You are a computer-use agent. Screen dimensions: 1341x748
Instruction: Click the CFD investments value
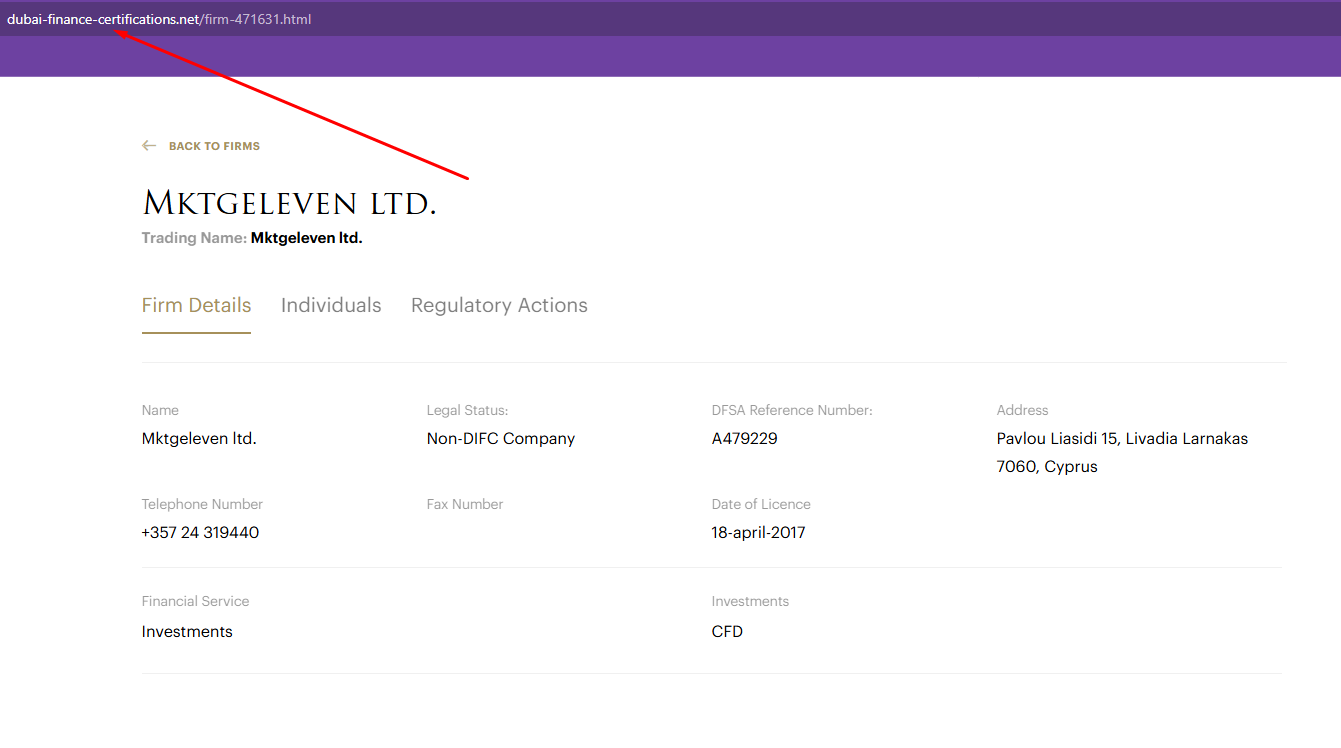[727, 631]
